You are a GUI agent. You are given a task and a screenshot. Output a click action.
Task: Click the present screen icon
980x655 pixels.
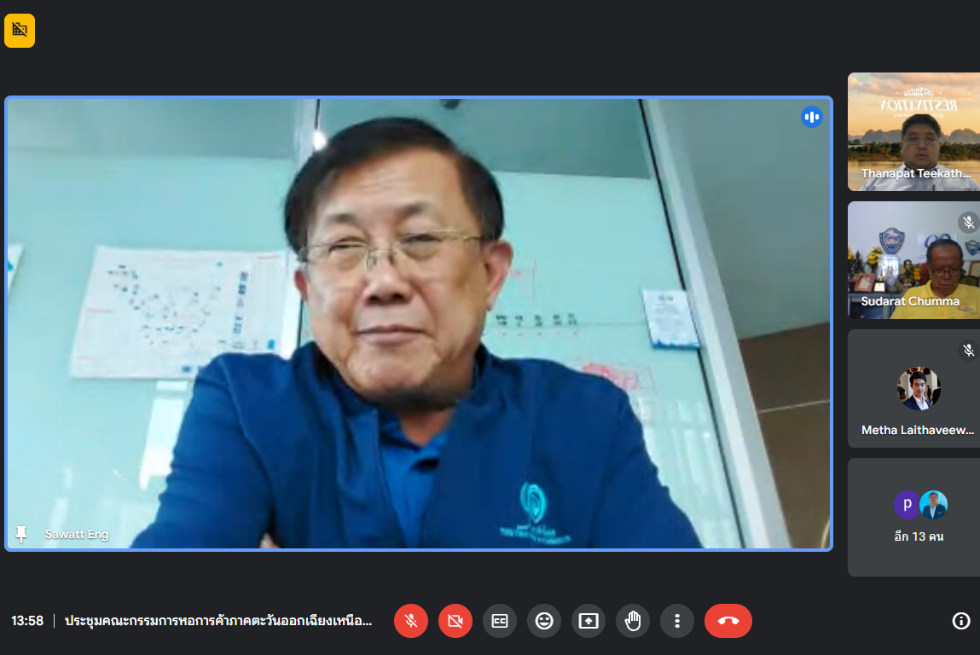tap(589, 621)
